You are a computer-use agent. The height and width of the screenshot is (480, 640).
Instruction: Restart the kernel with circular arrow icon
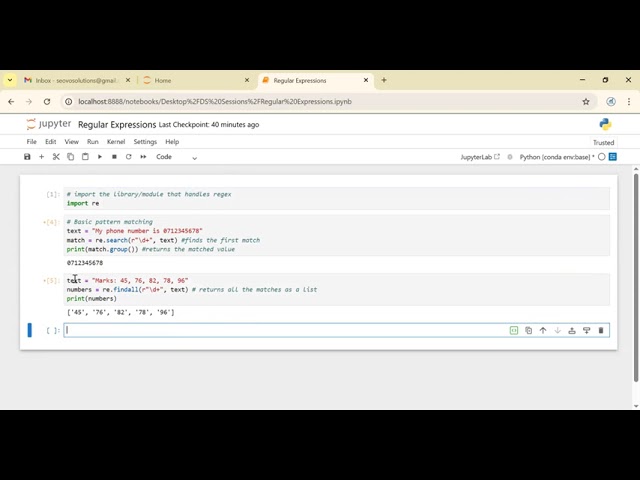129,157
